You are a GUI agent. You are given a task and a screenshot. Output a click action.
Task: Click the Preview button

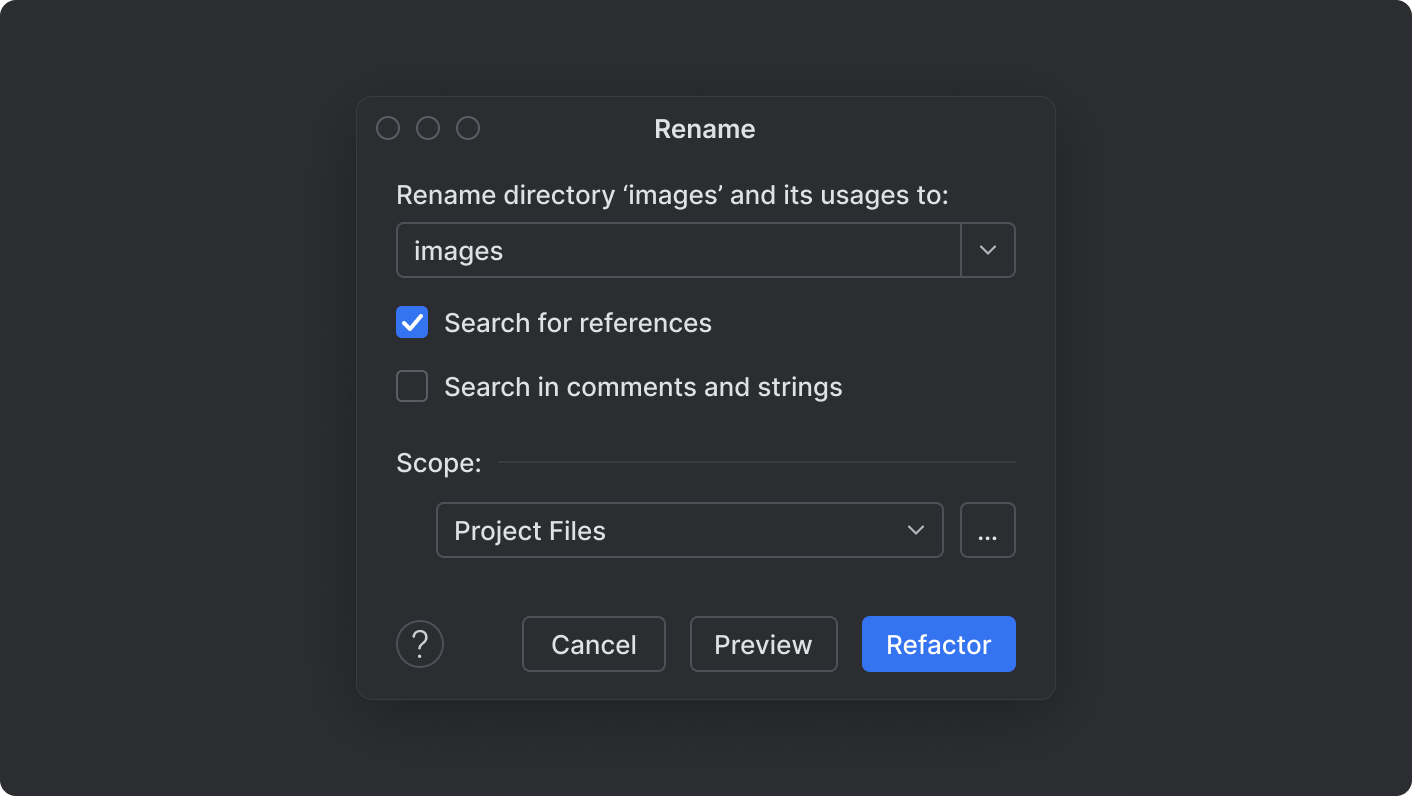(x=764, y=644)
